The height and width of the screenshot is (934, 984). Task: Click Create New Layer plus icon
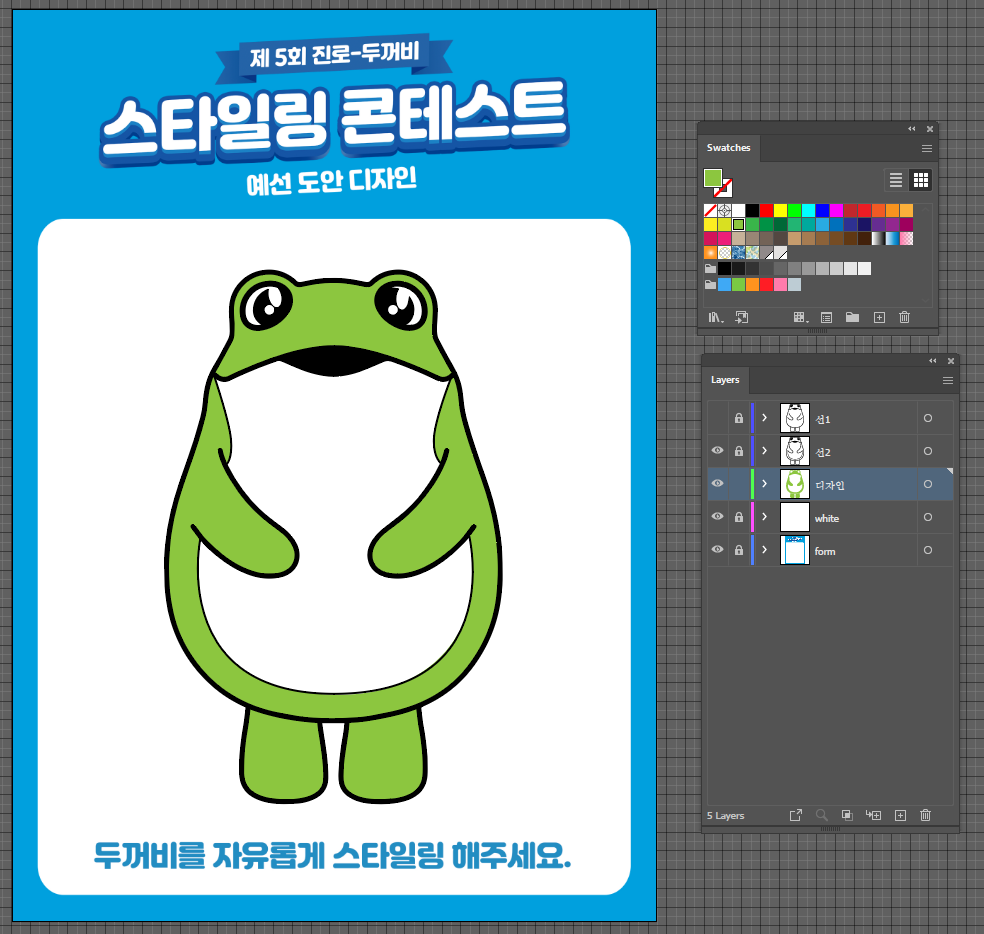[x=901, y=815]
